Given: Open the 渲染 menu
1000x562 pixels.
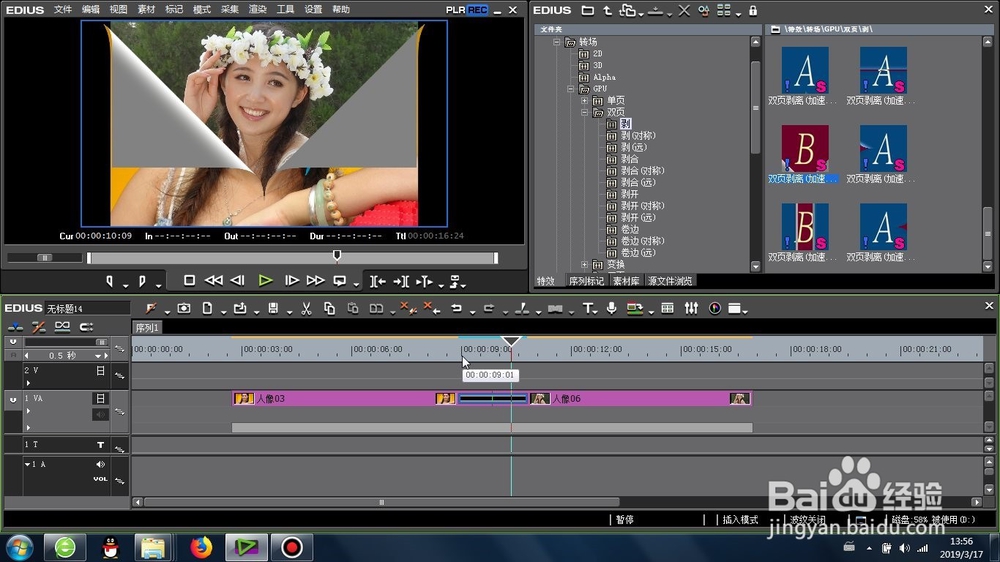Looking at the screenshot, I should 257,10.
